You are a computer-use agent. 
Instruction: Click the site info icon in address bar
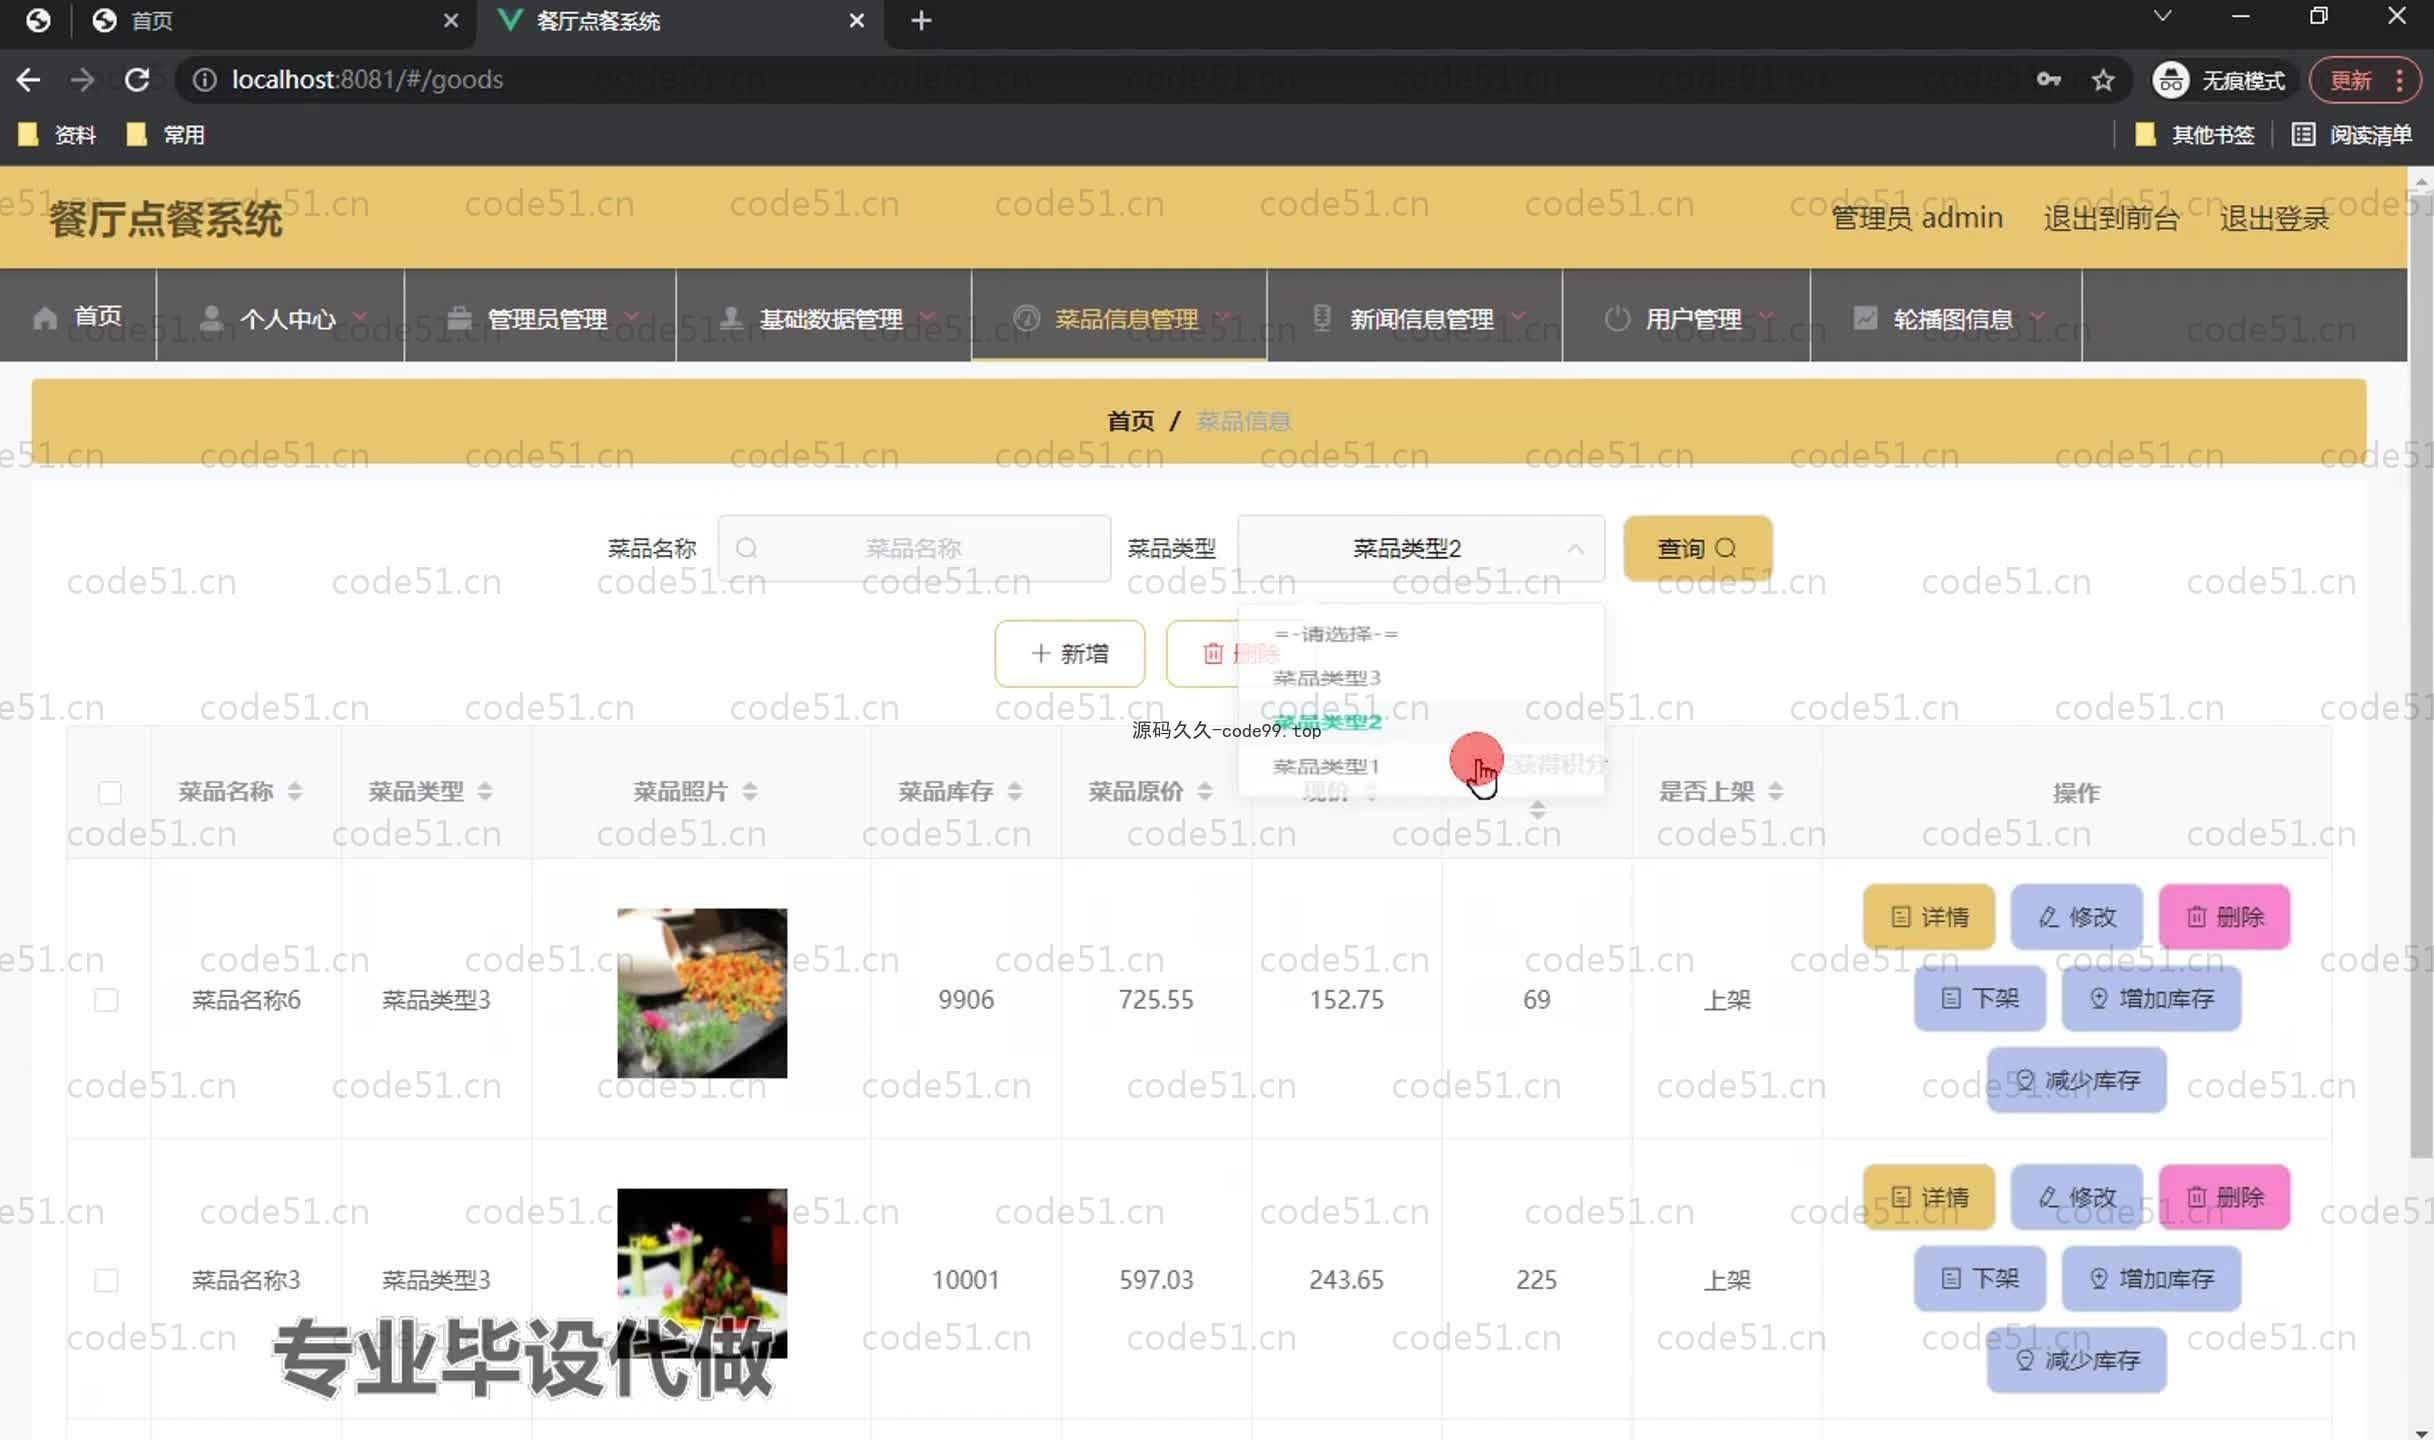click(204, 80)
